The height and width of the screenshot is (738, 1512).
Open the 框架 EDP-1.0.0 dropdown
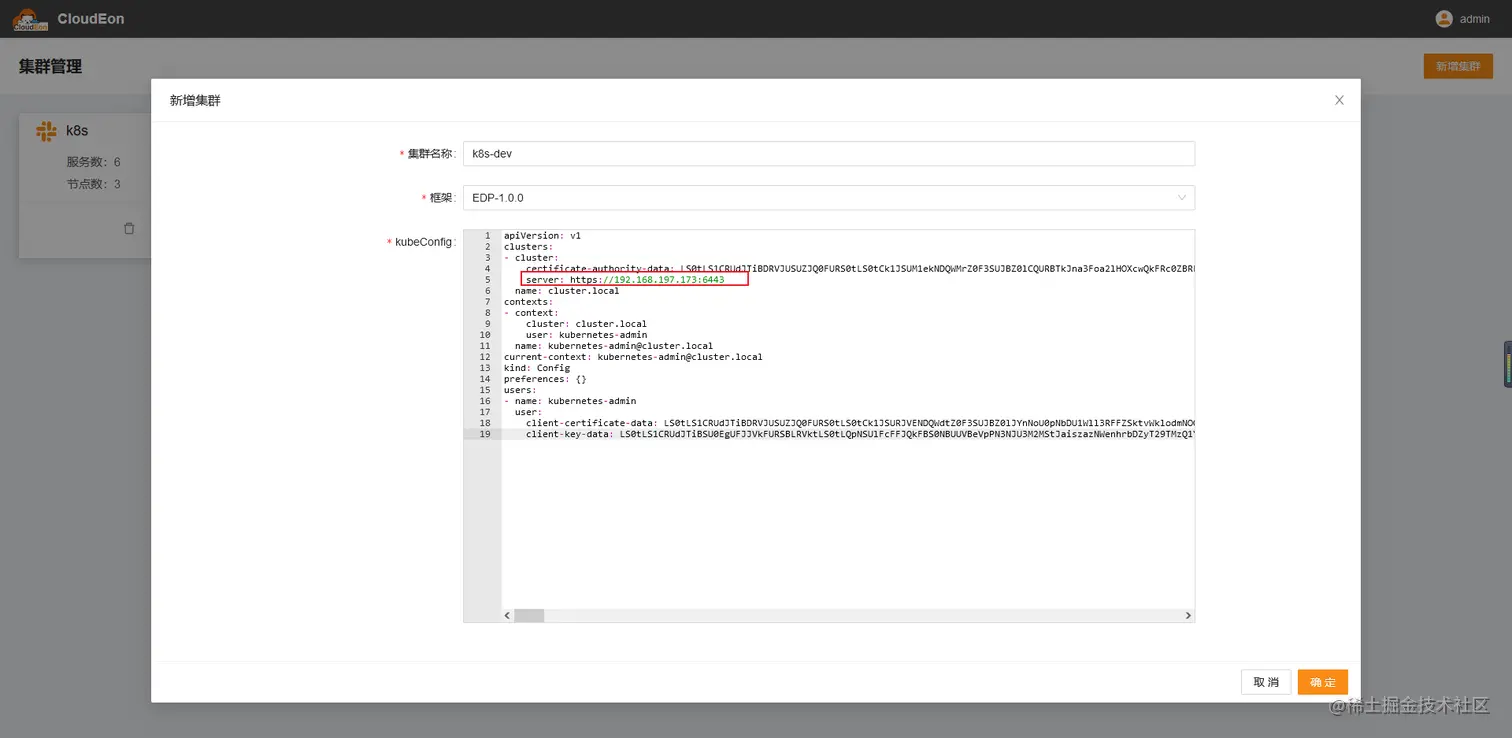[x=829, y=198]
